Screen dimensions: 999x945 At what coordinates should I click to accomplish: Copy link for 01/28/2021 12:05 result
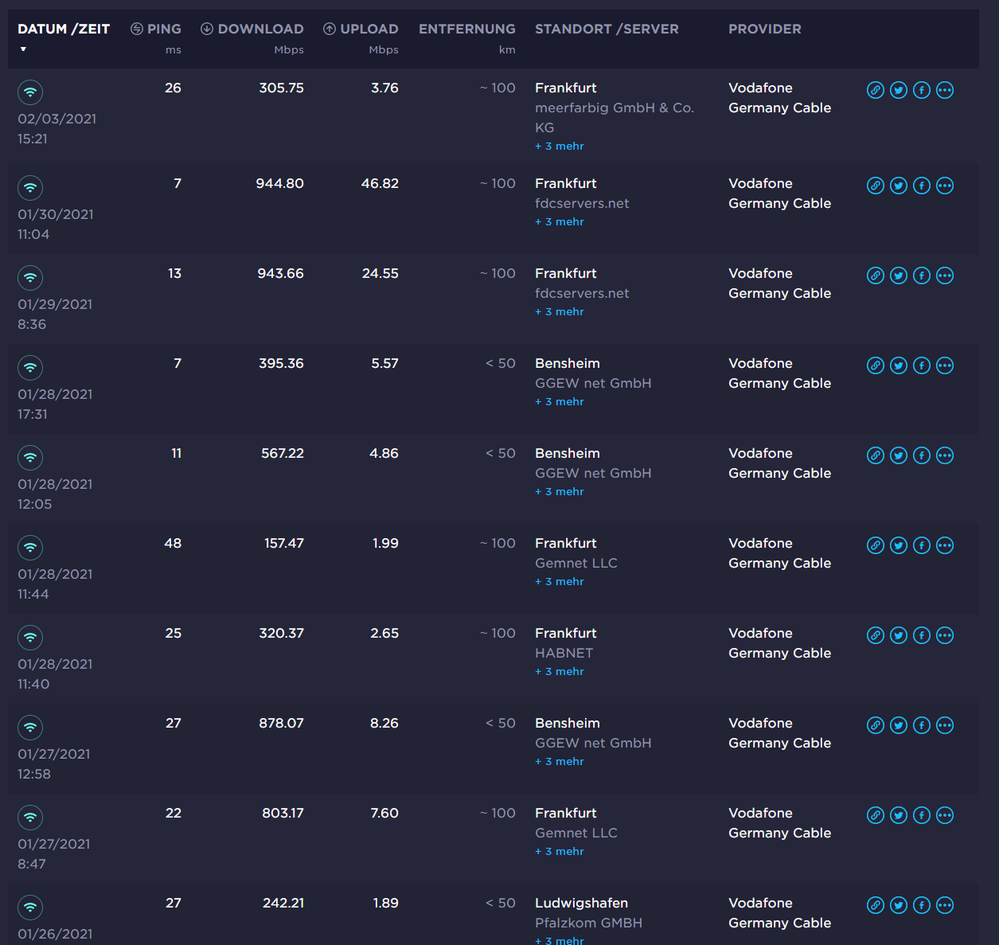[x=875, y=455]
